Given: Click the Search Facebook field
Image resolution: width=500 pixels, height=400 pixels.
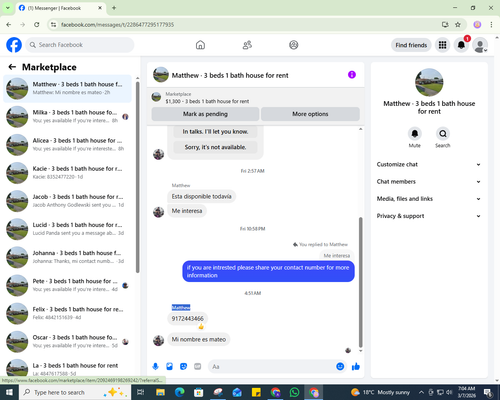Looking at the screenshot, I should (x=80, y=45).
